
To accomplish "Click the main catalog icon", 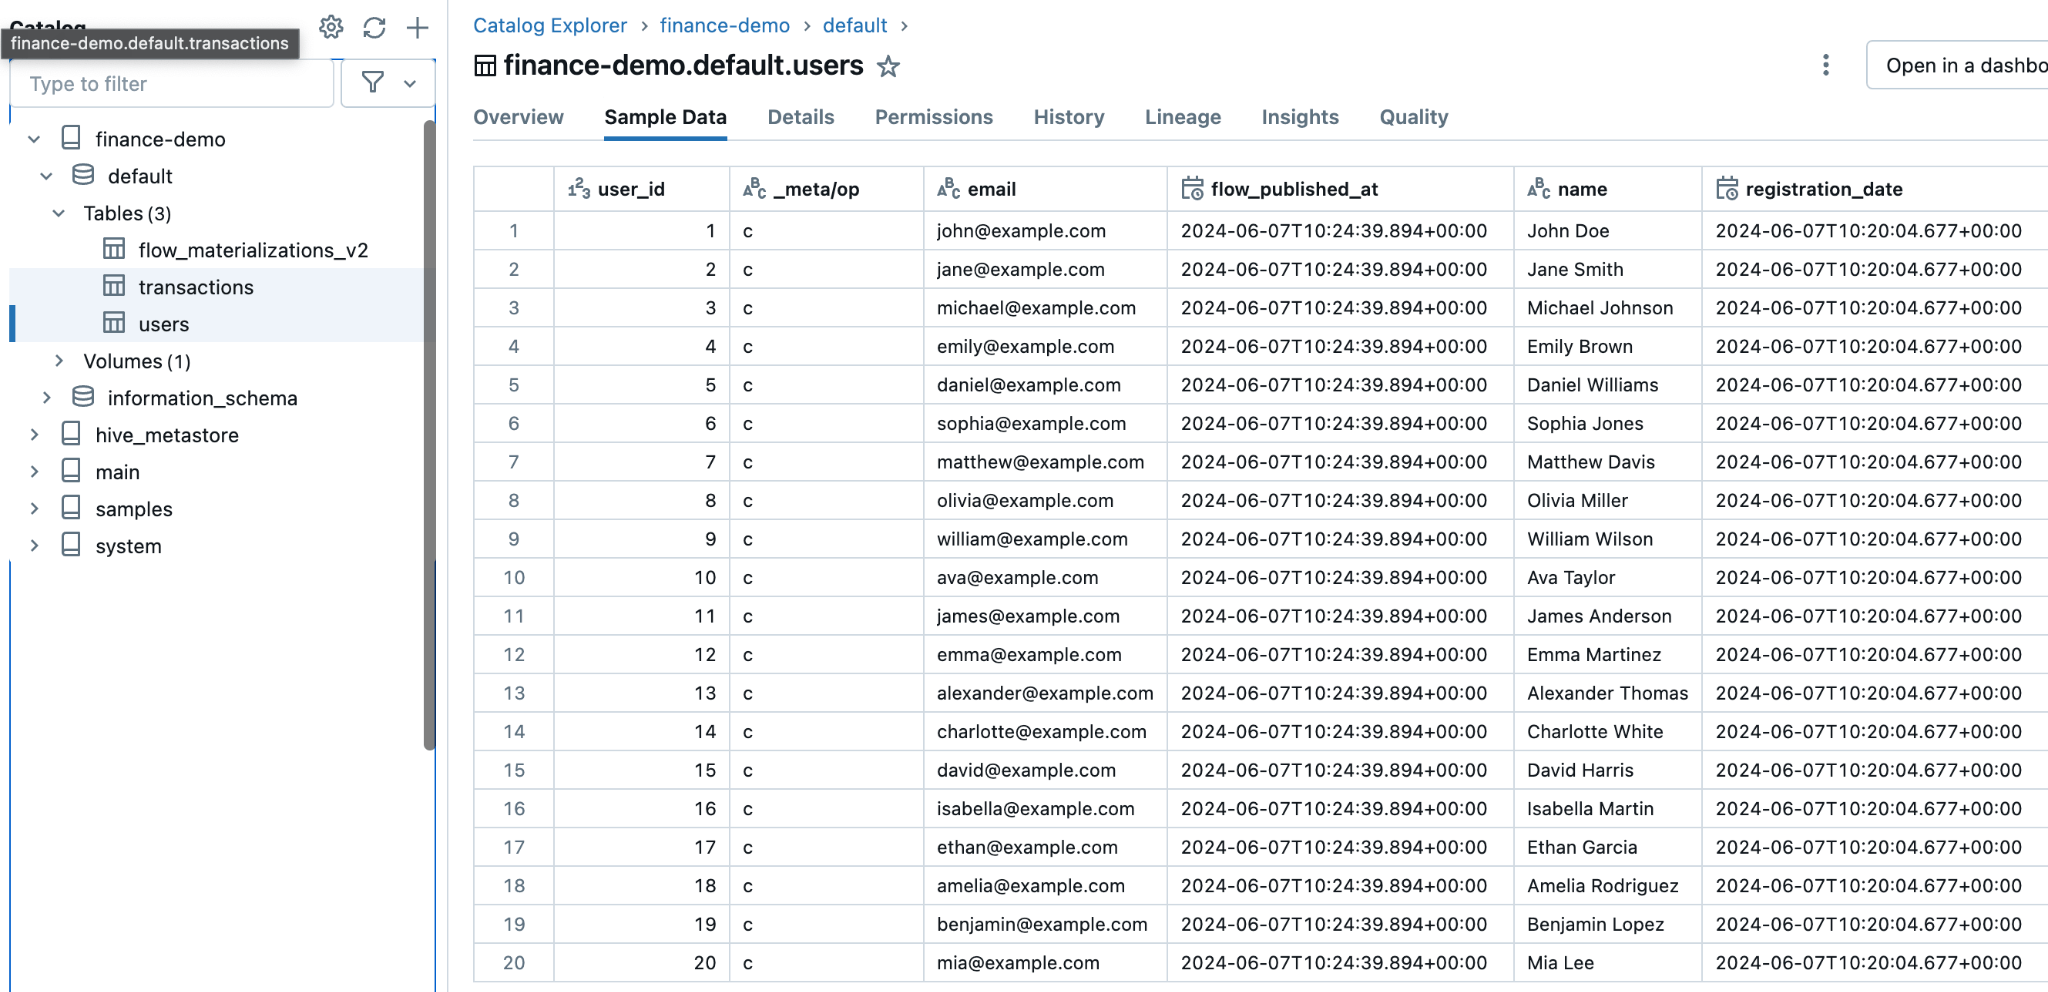I will click(71, 471).
